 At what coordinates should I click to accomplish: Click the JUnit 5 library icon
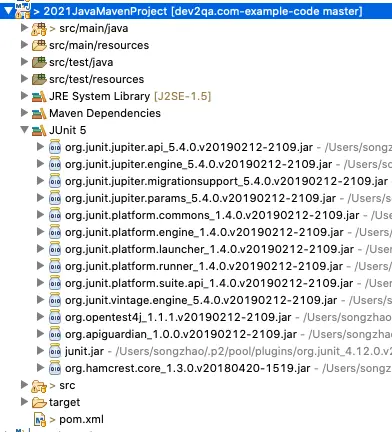point(39,130)
